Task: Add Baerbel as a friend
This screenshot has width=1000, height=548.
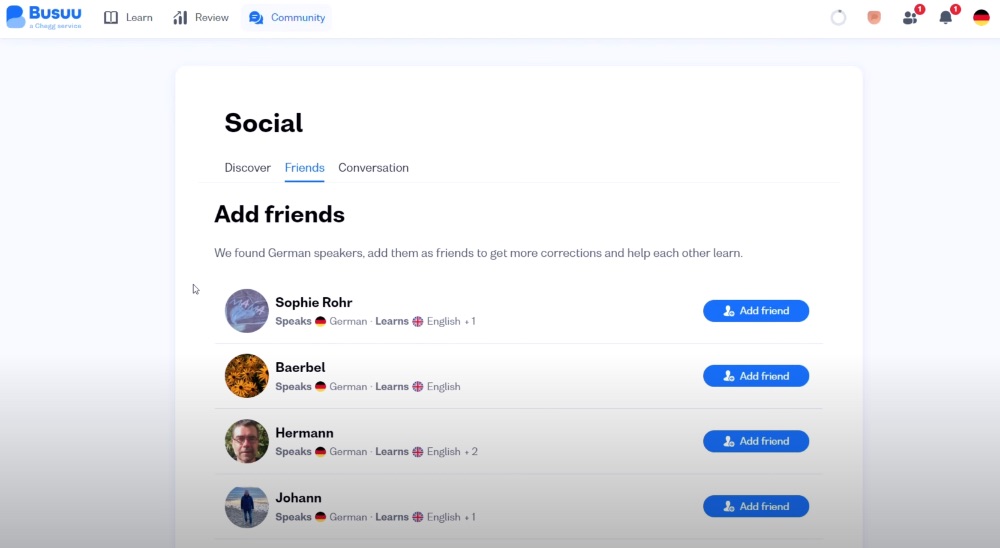Action: [x=756, y=376]
